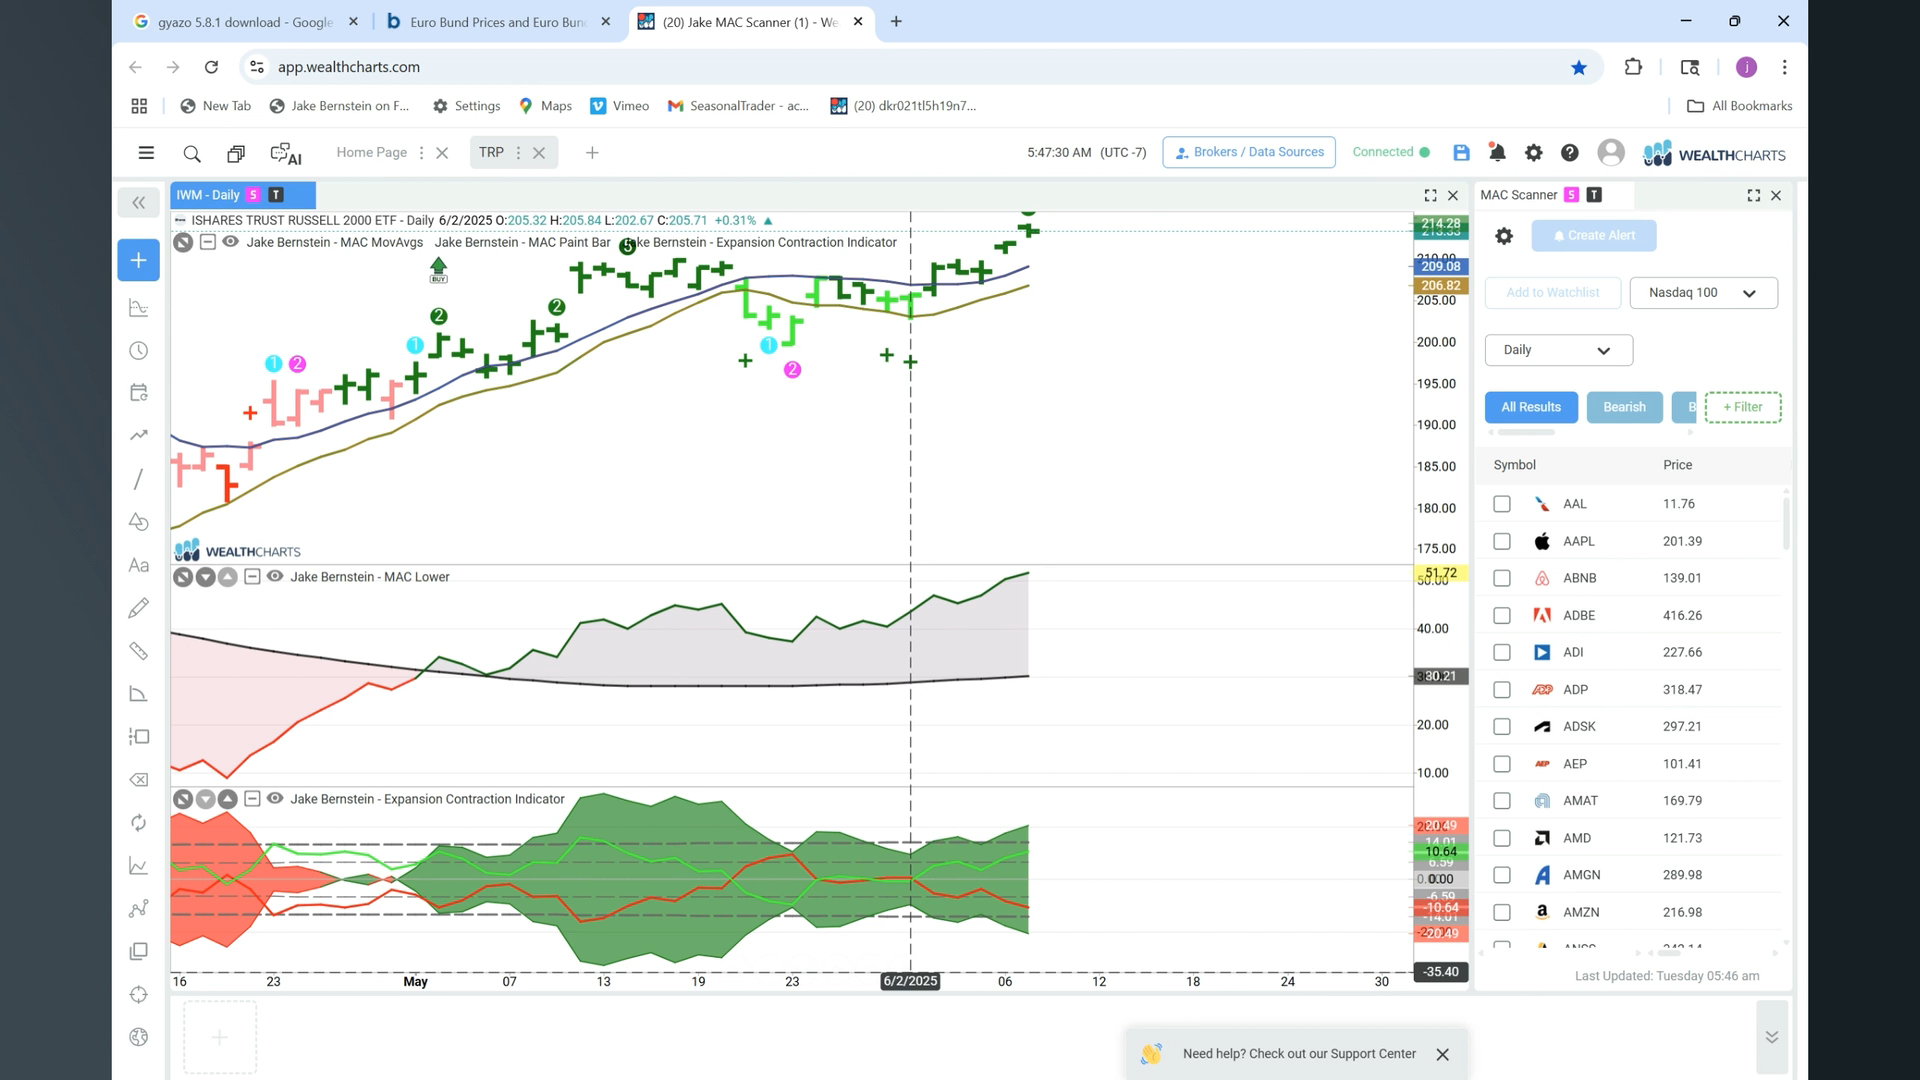The width and height of the screenshot is (1920, 1080).
Task: Select the pencil freehand drawing tool
Action: click(x=139, y=607)
